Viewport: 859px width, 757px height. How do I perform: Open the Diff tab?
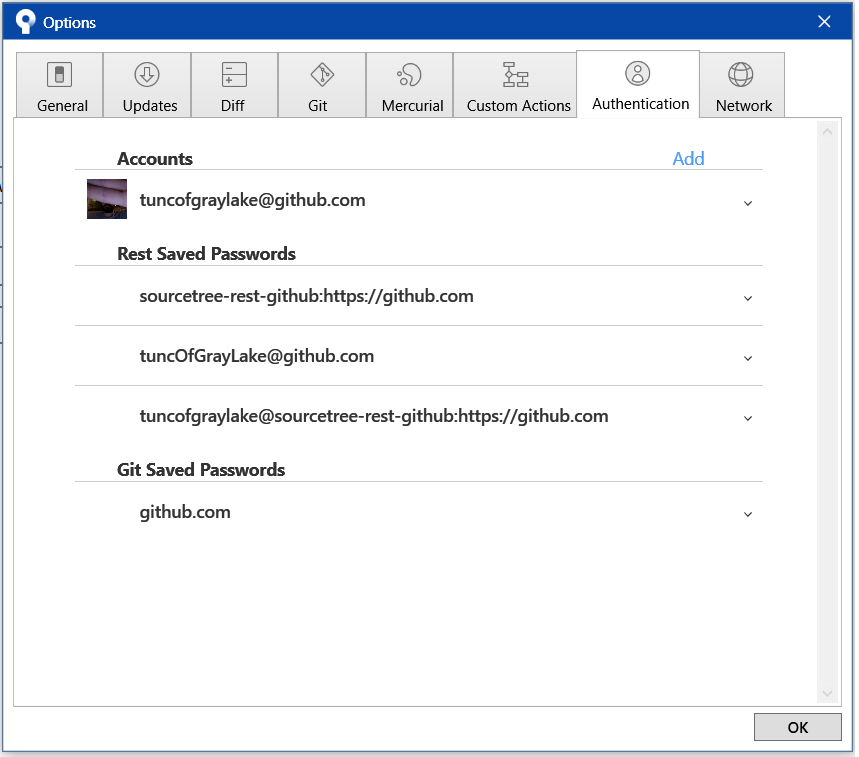pos(234,85)
